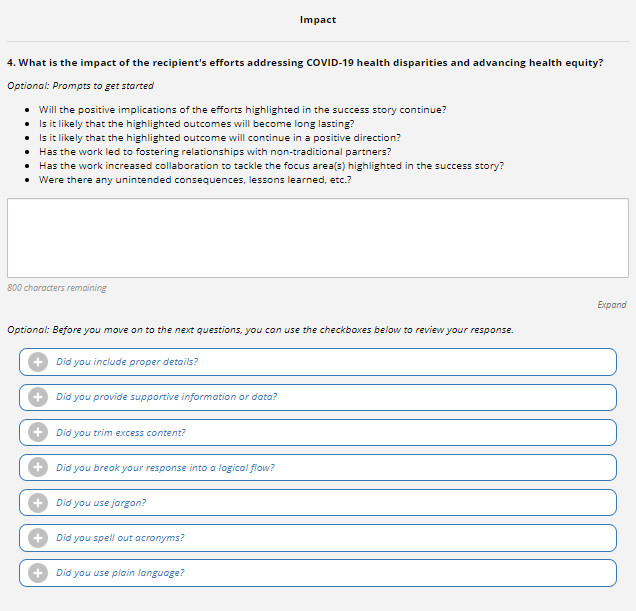Screen dimensions: 636x611
Task: Click the plus icon beside 'Did you trim excess content?'
Action: [x=38, y=433]
